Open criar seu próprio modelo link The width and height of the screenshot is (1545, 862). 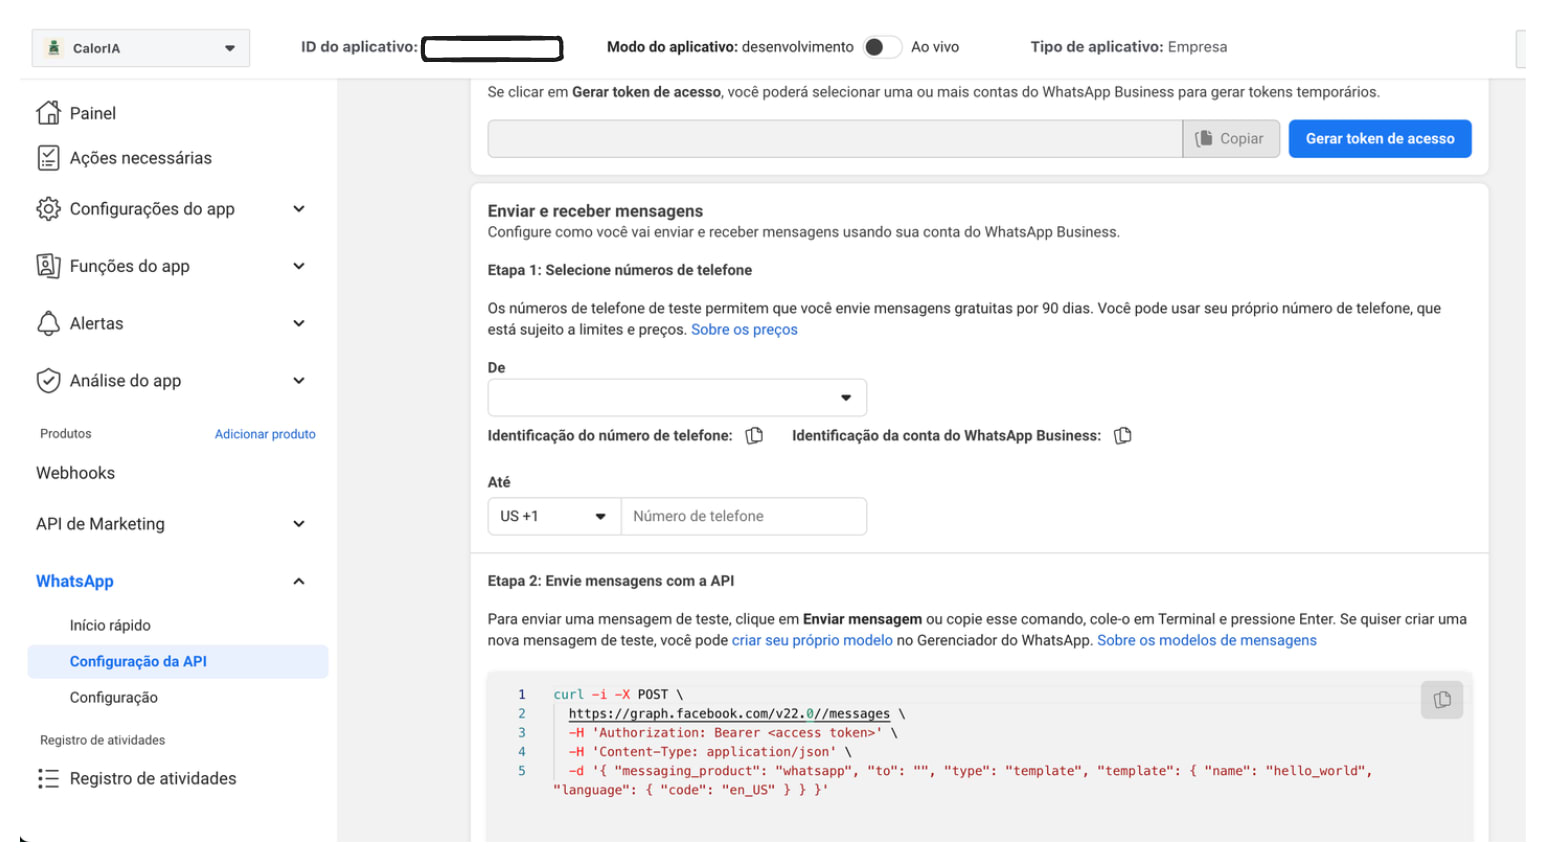coord(812,641)
